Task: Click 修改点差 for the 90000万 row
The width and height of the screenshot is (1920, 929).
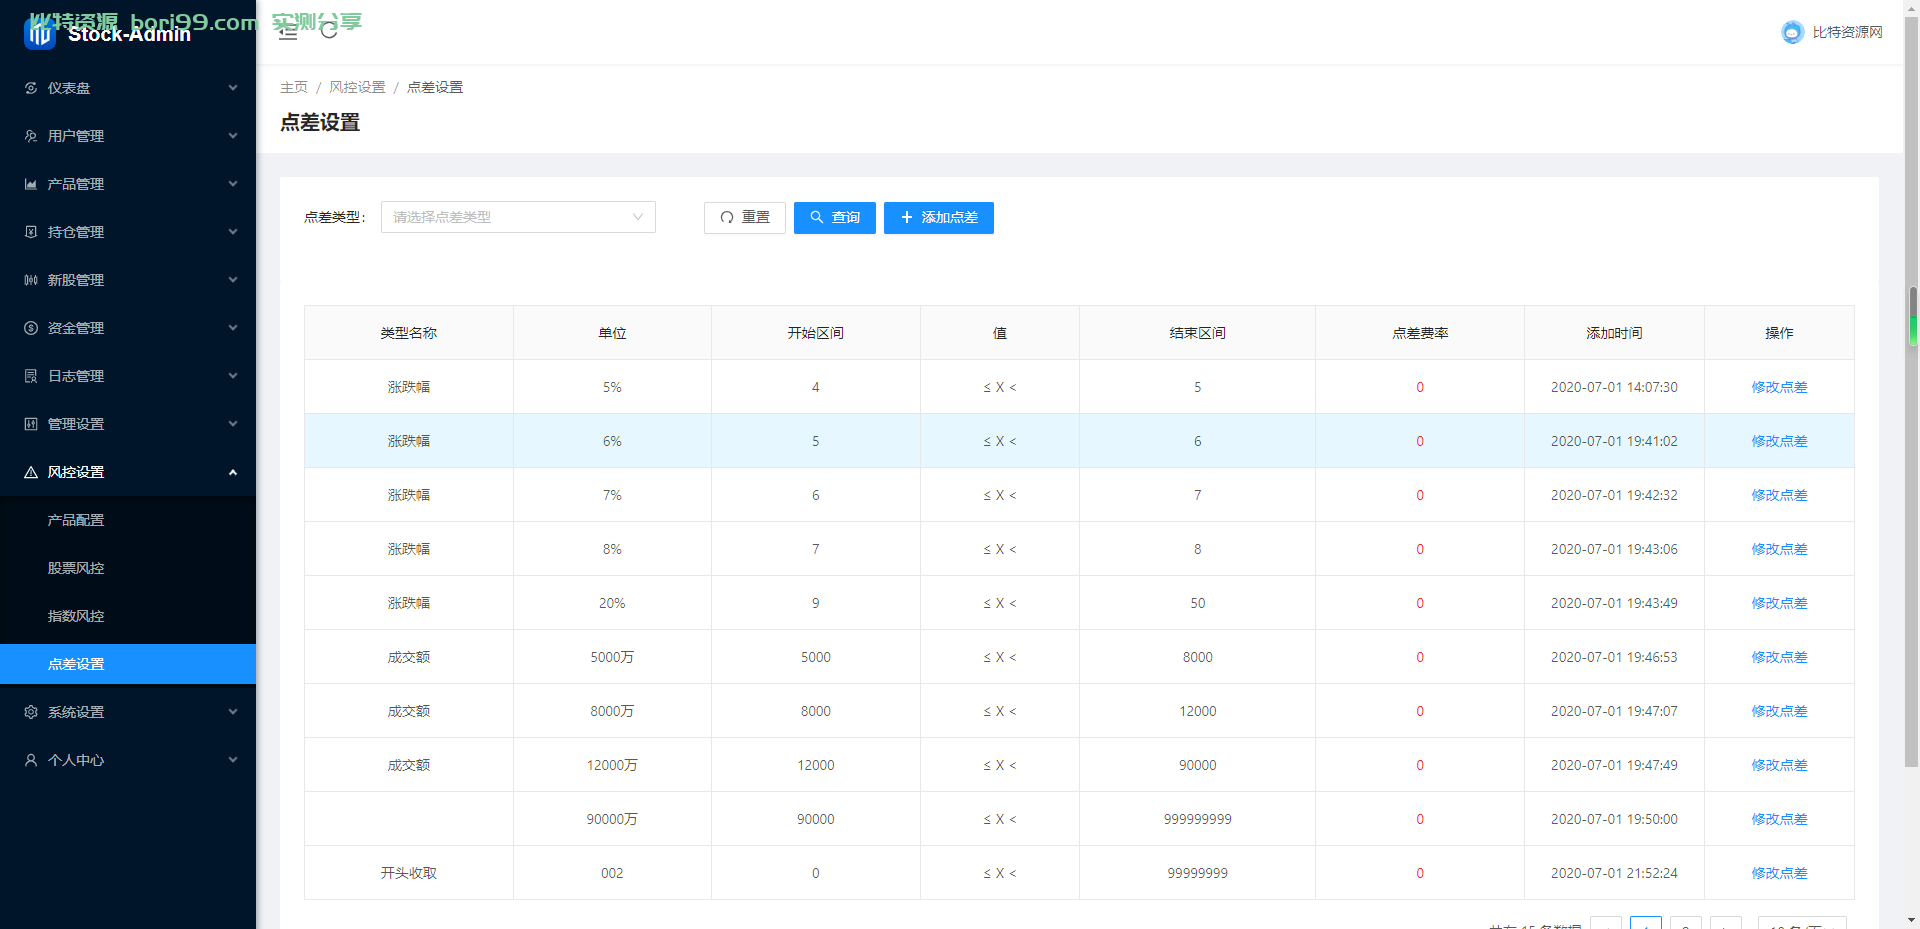Action: pyautogui.click(x=1779, y=819)
